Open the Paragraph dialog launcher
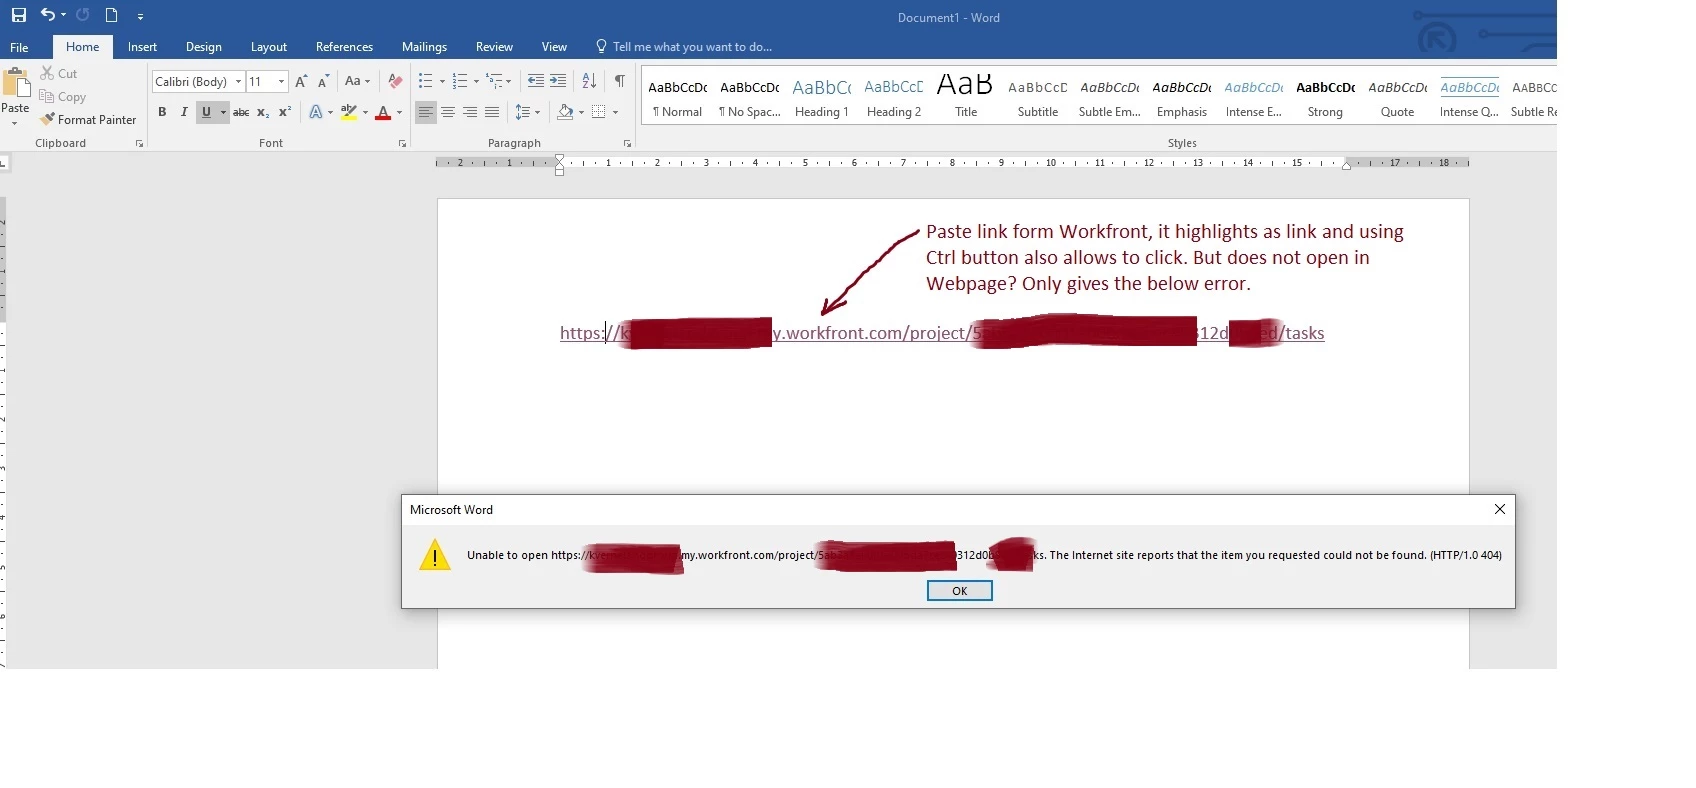The image size is (1696, 788). click(x=627, y=144)
